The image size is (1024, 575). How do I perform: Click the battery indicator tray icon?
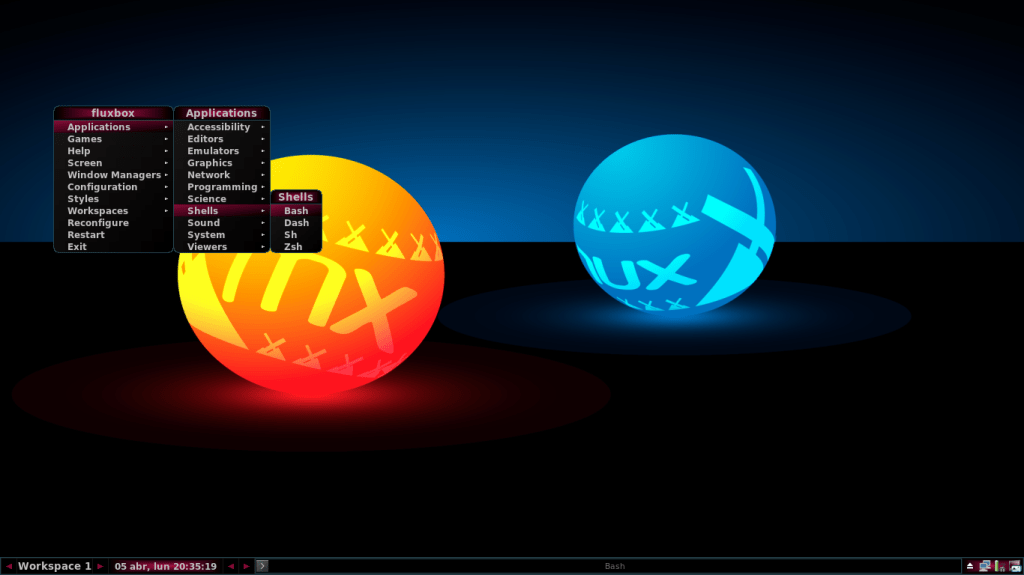[x=999, y=566]
